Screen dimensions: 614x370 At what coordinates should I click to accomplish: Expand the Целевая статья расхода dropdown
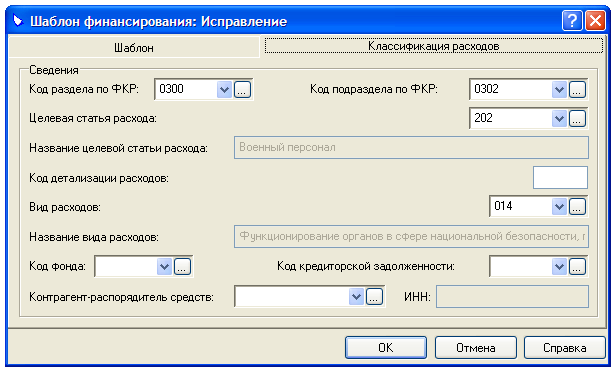pyautogui.click(x=560, y=119)
